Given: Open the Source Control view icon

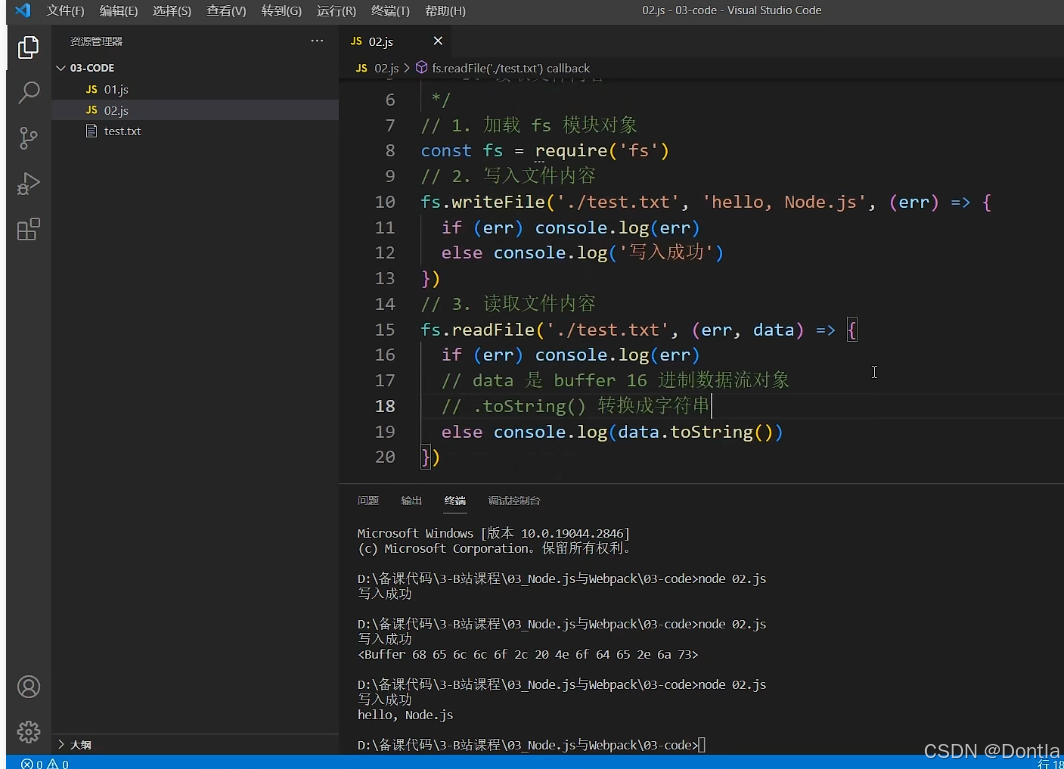Looking at the screenshot, I should tap(28, 138).
